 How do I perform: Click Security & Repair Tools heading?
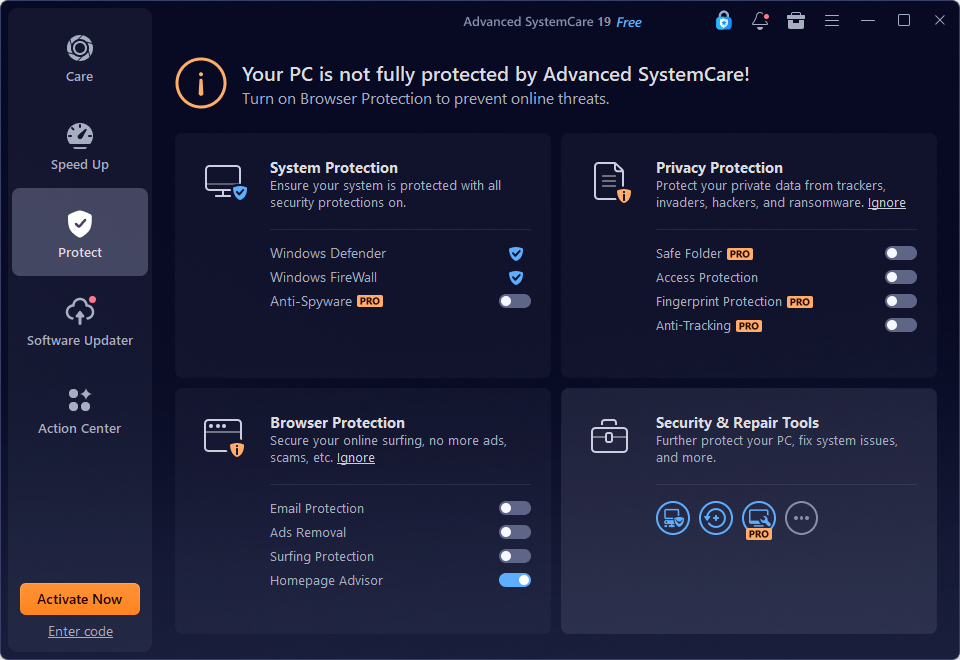click(737, 423)
